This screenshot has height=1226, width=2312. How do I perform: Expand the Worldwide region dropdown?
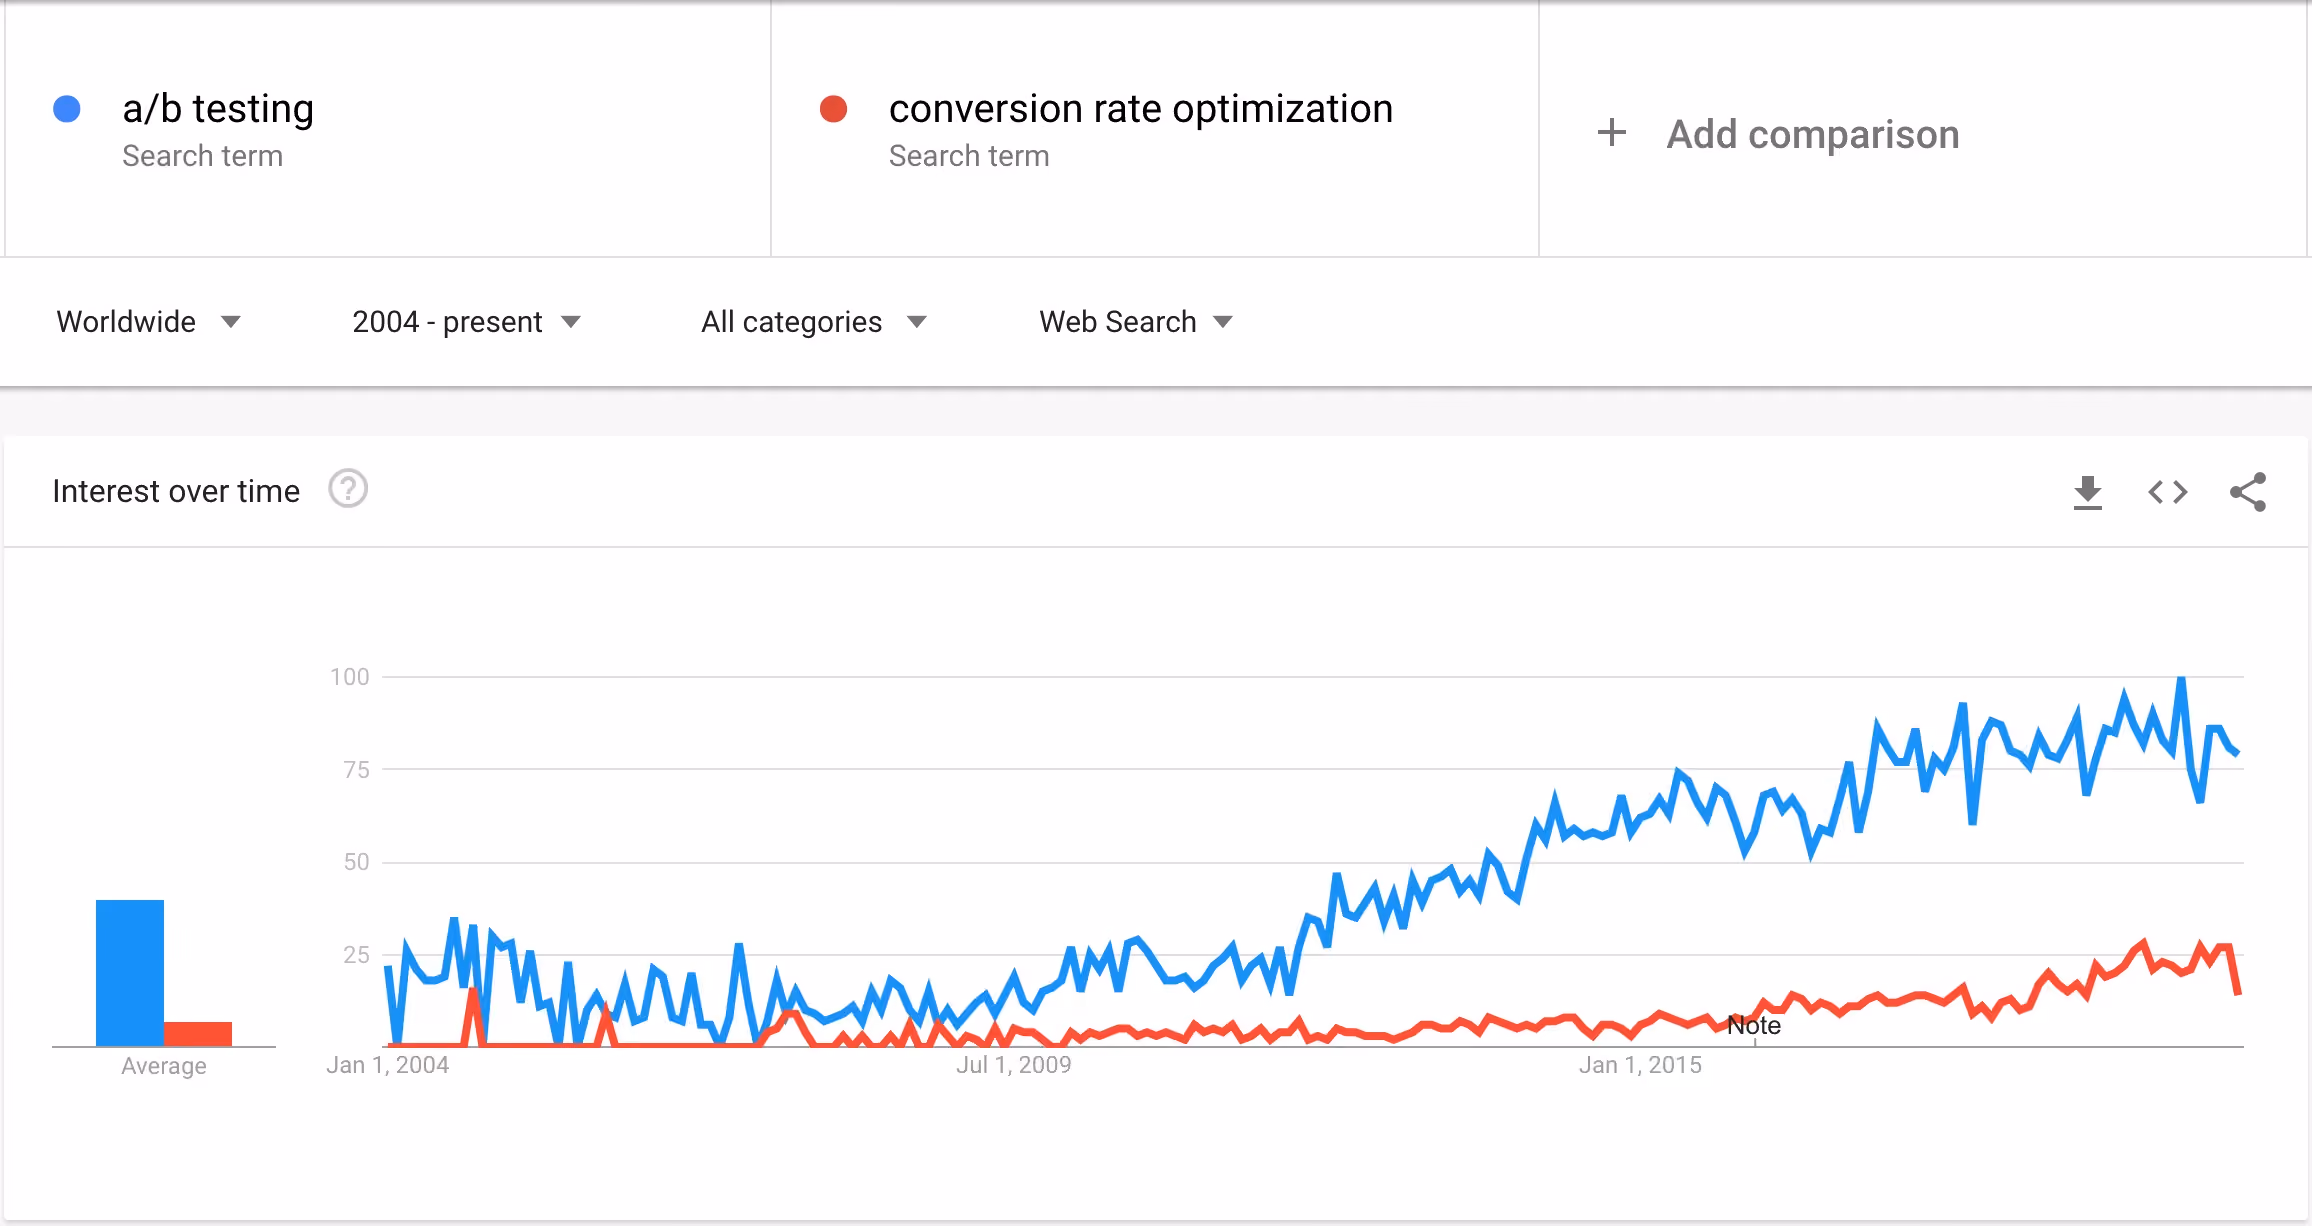tap(148, 322)
